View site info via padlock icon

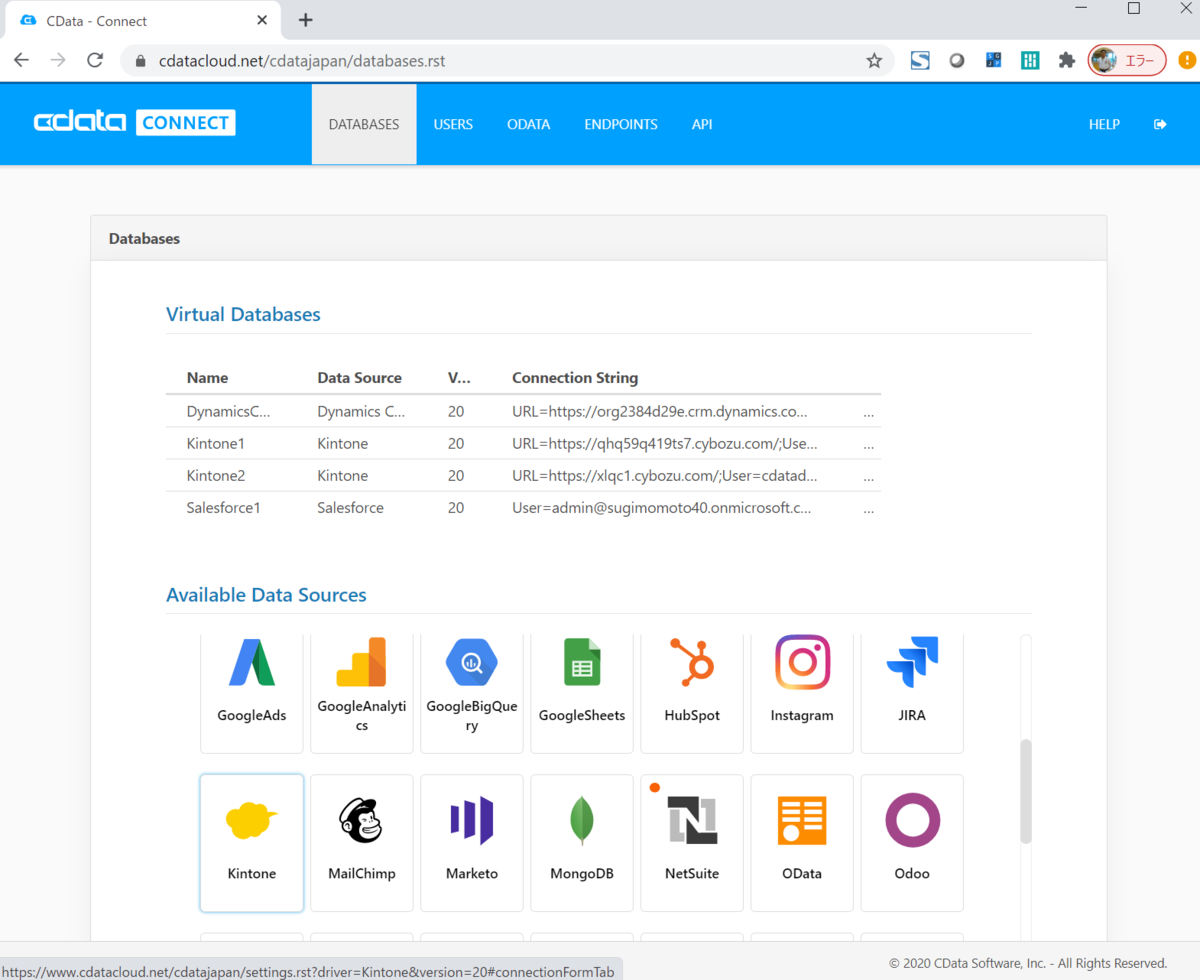[140, 61]
